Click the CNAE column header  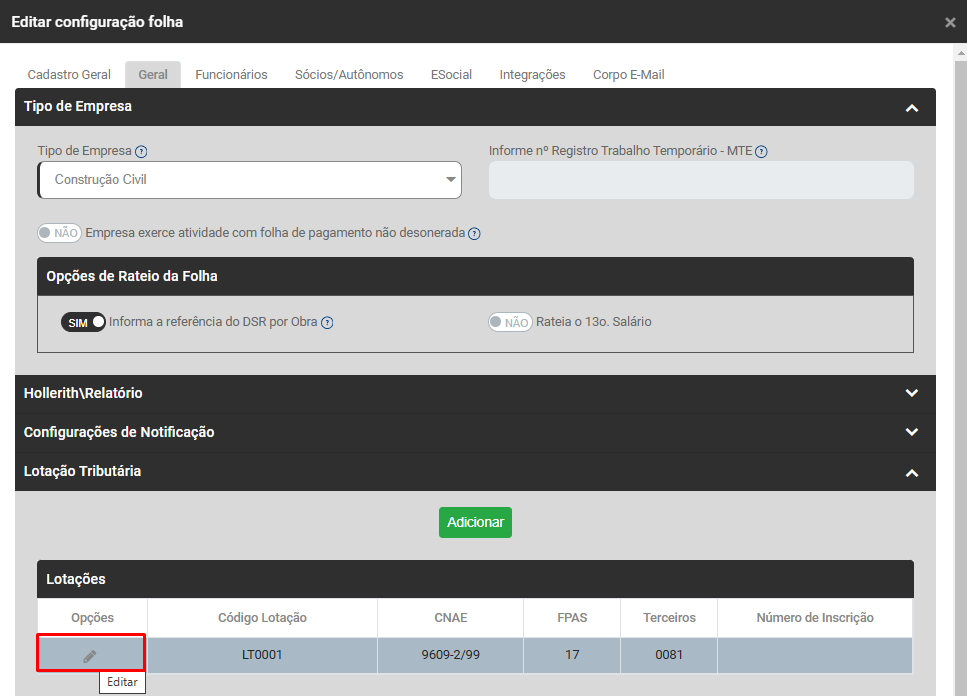tap(451, 618)
